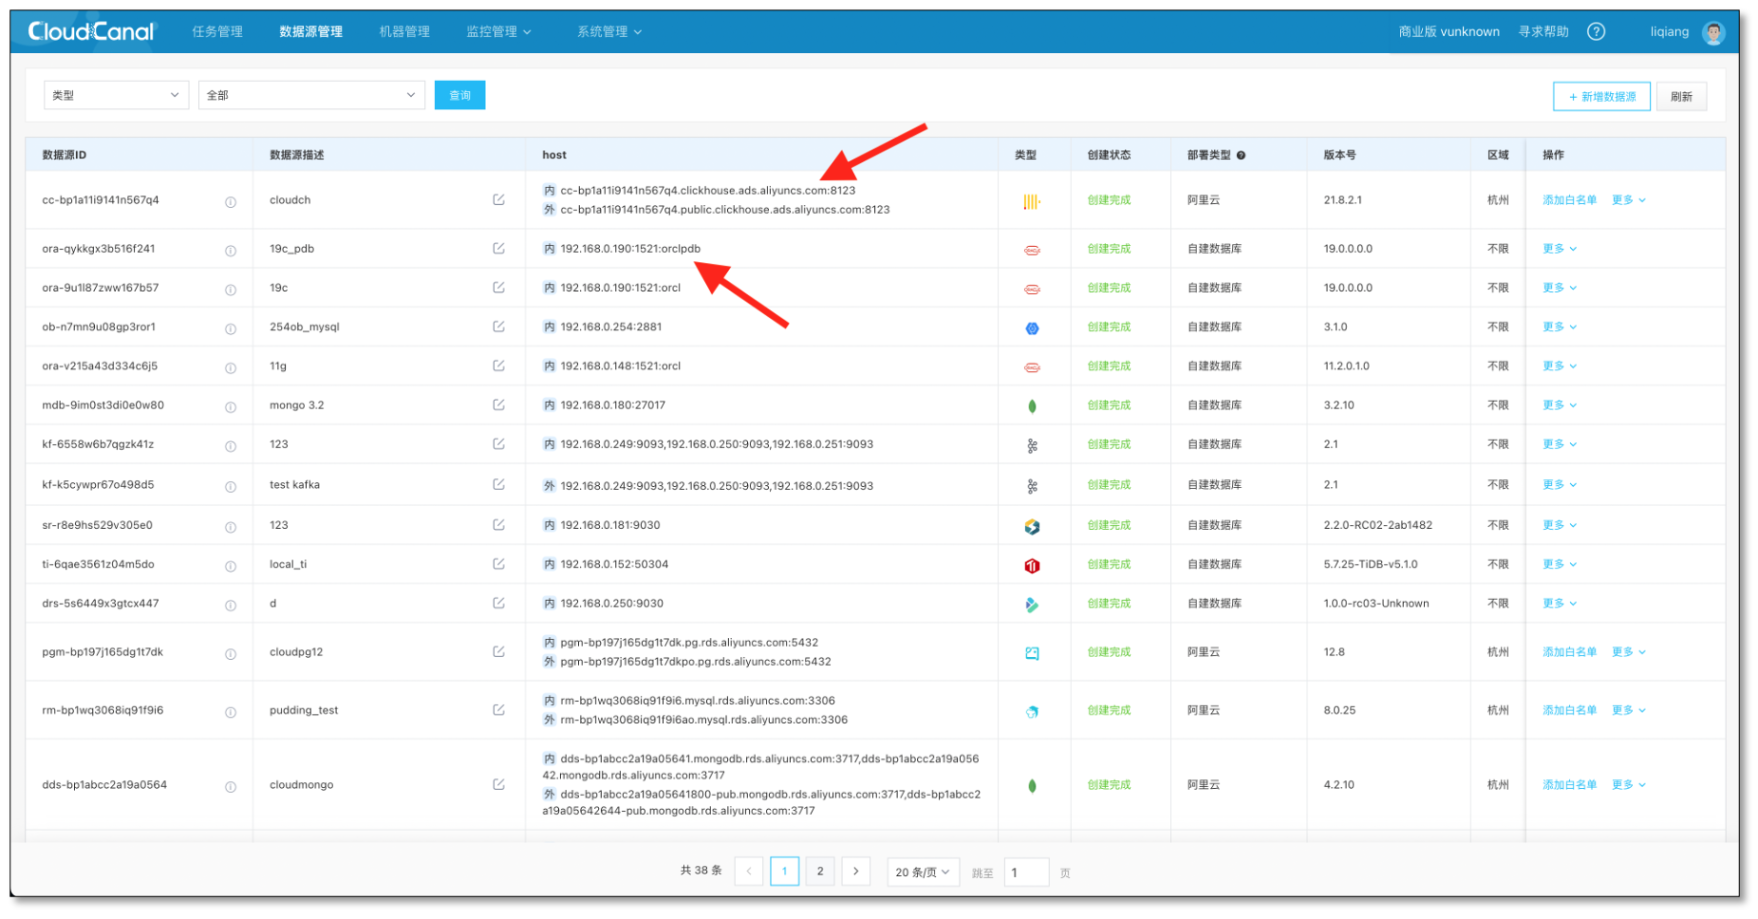Image resolution: width=1758 pixels, height=919 pixels.
Task: Click the TiDB icon for local_ti
Action: tap(1034, 564)
